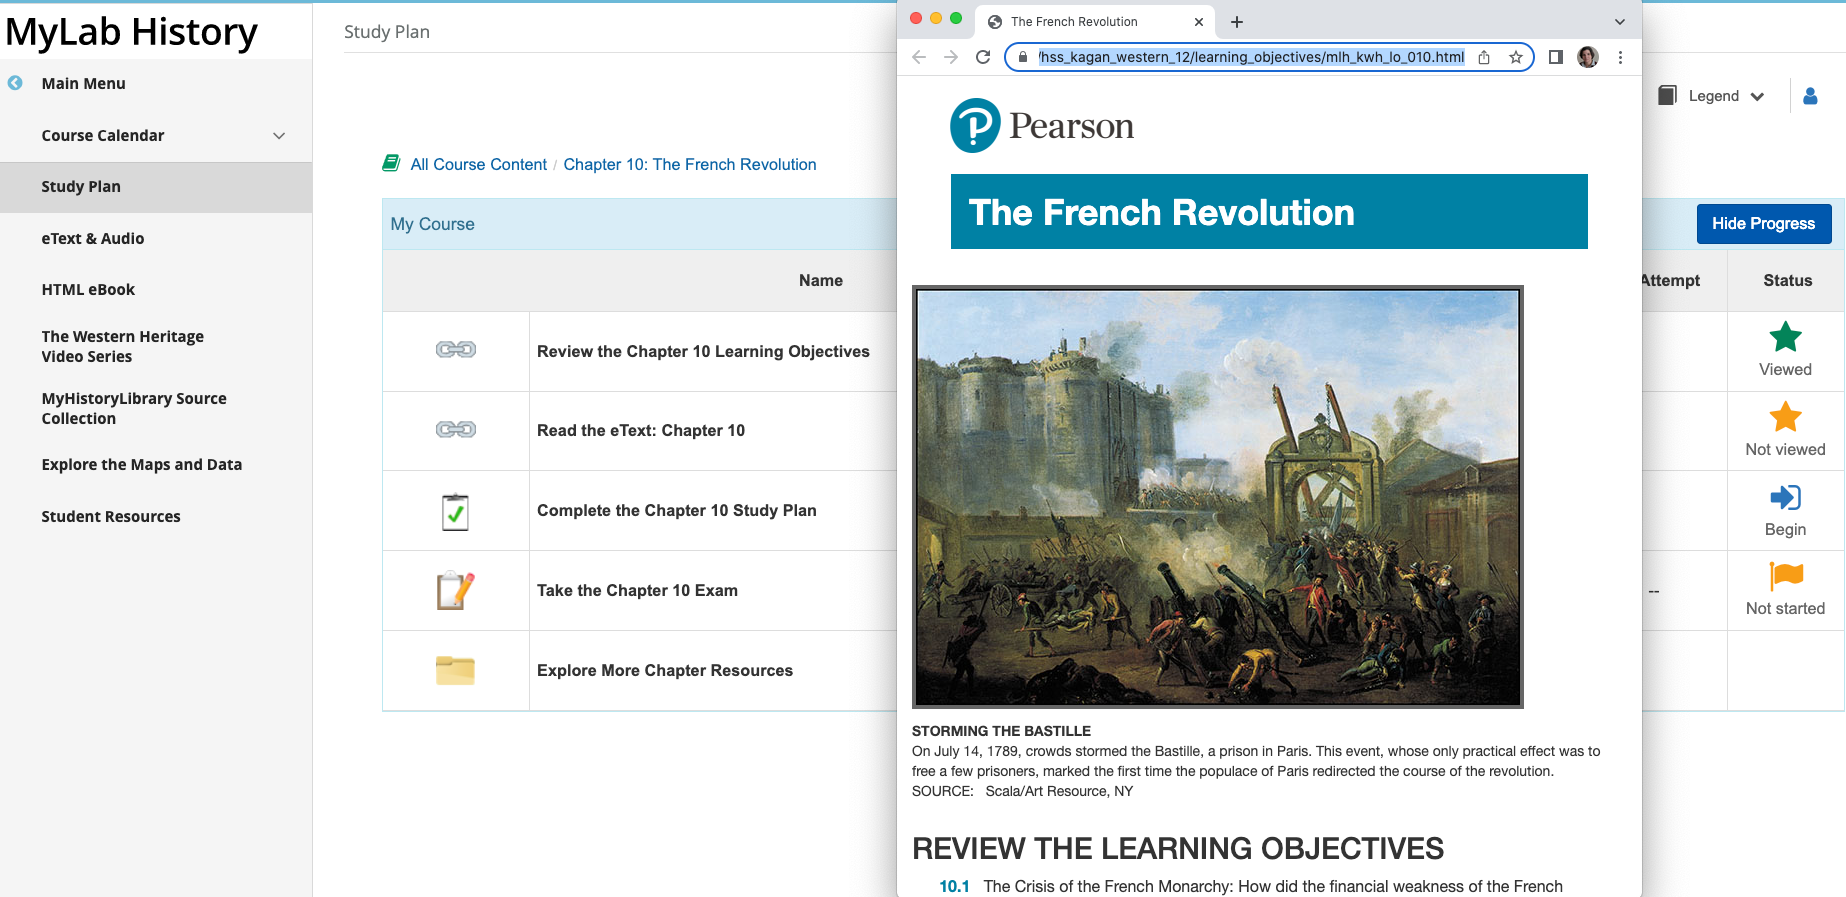Open the Chrome profile avatar
The image size is (1846, 897).
click(1588, 57)
